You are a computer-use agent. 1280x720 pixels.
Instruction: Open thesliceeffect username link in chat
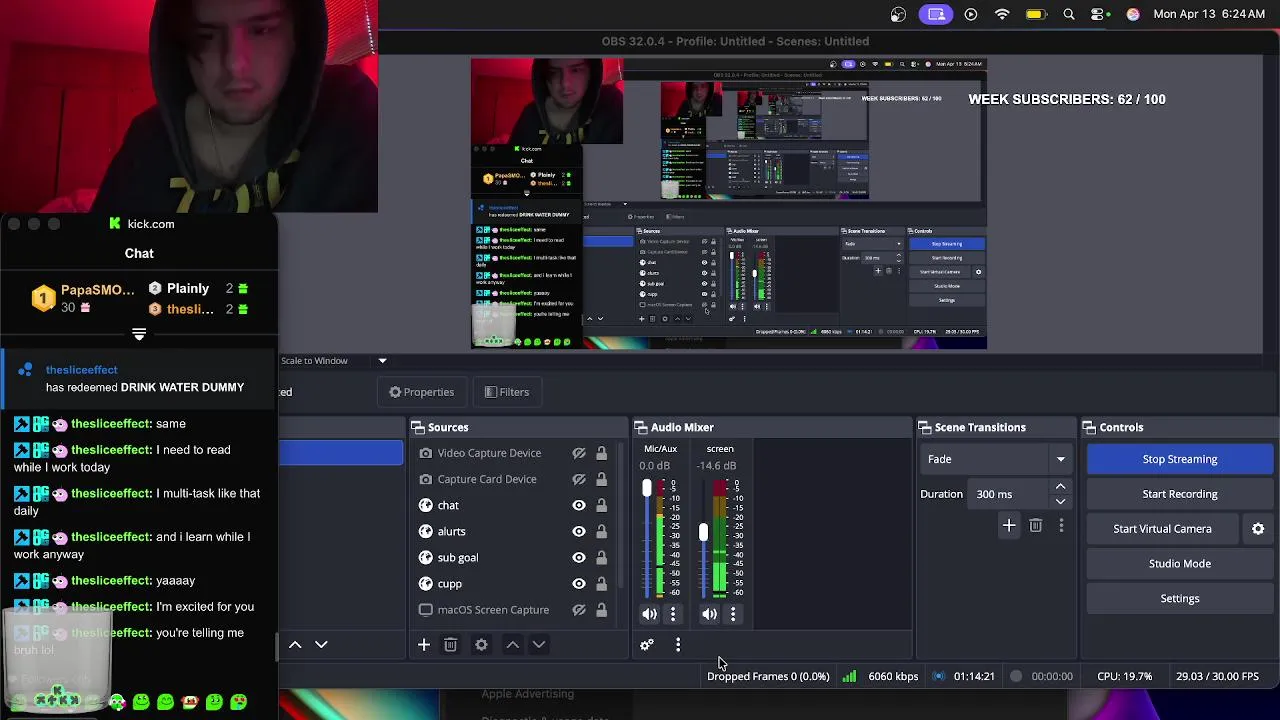(x=82, y=370)
